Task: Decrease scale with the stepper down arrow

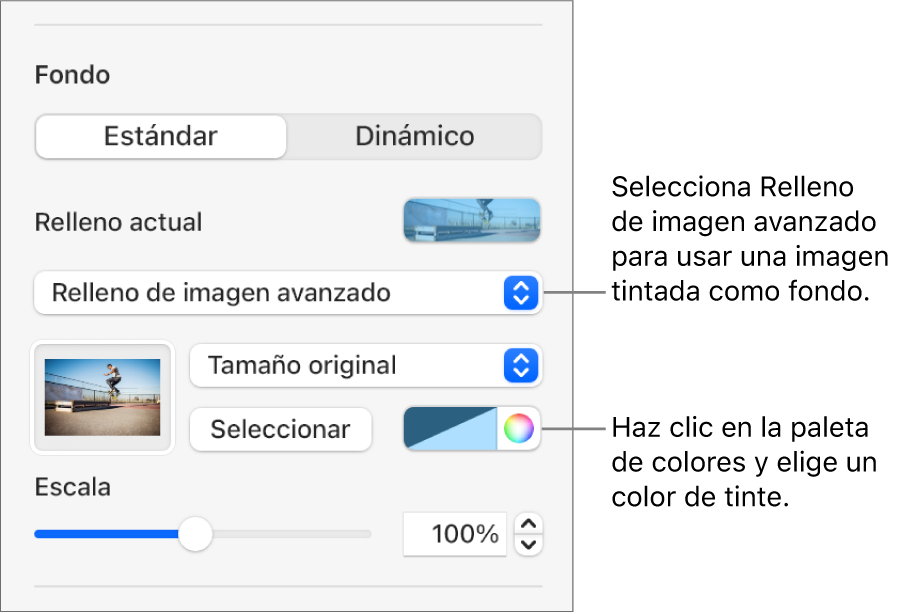Action: point(531,545)
